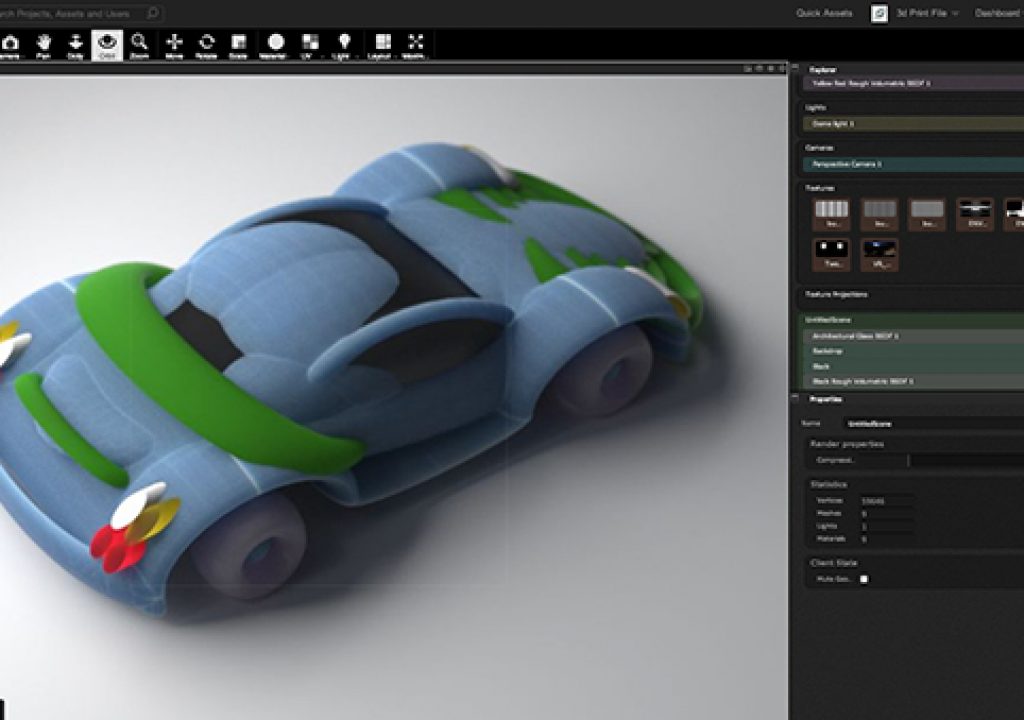Screen dimensions: 1024x720
Task: Click the Materials statistic value
Action: pos(886,540)
